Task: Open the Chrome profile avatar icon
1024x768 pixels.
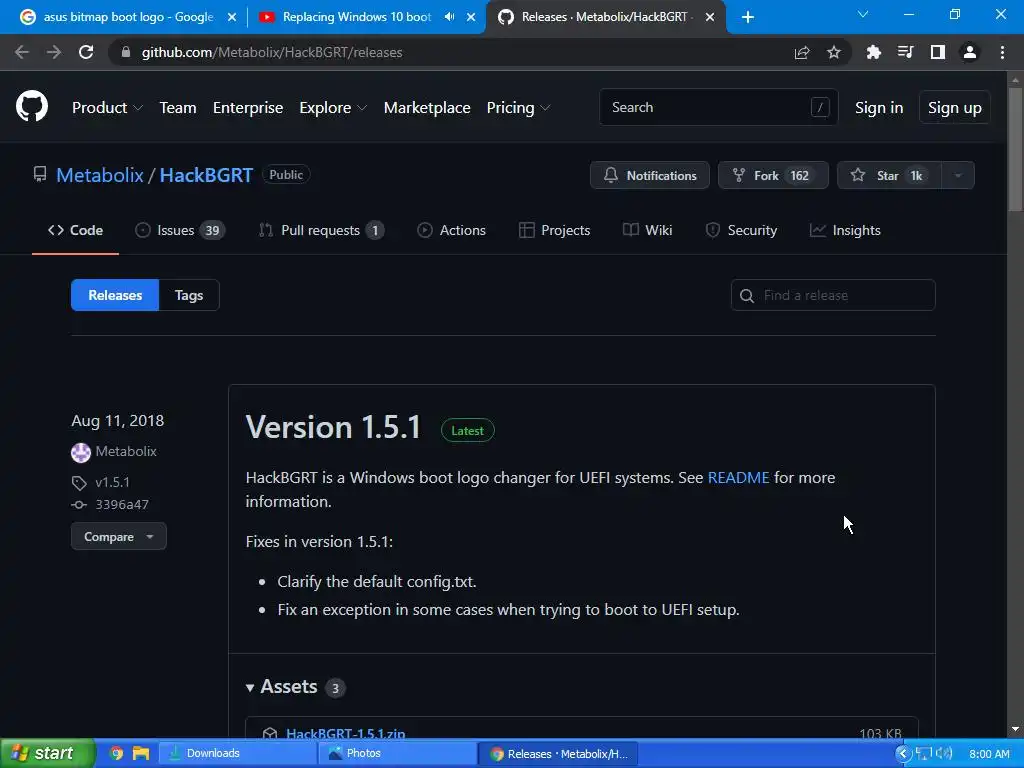Action: coord(970,52)
